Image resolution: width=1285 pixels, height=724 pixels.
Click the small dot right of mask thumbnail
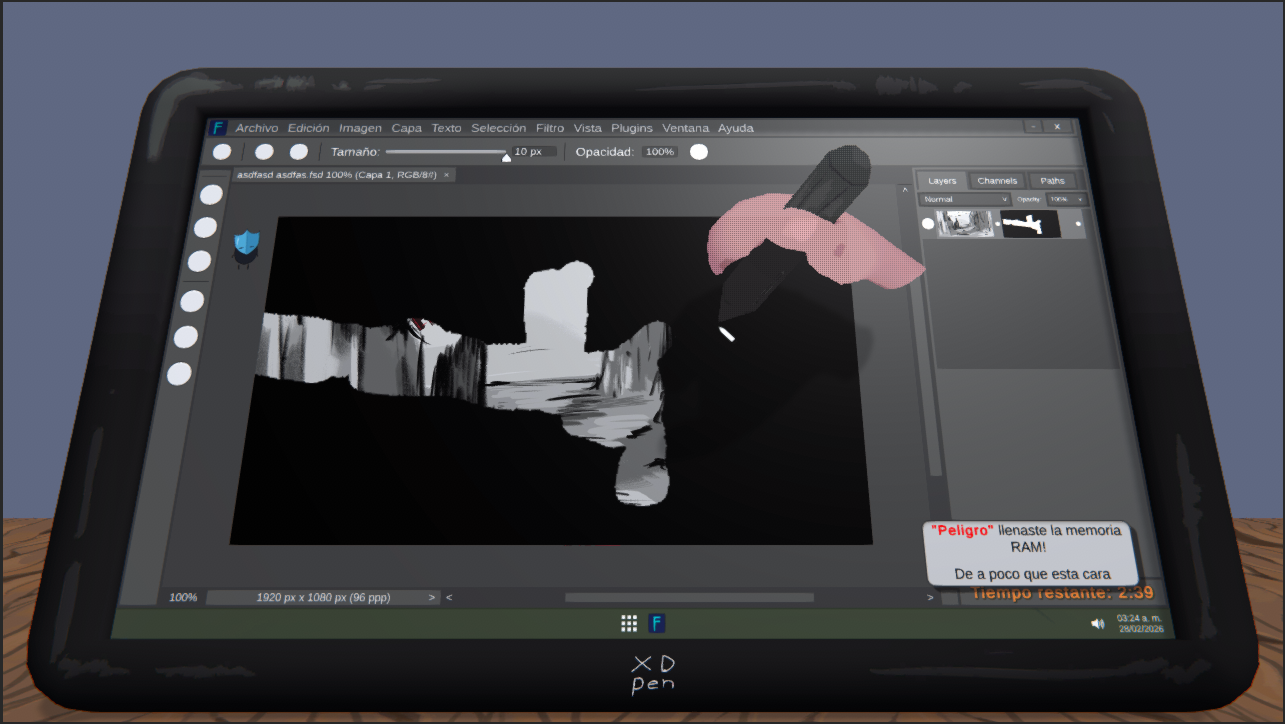1078,224
